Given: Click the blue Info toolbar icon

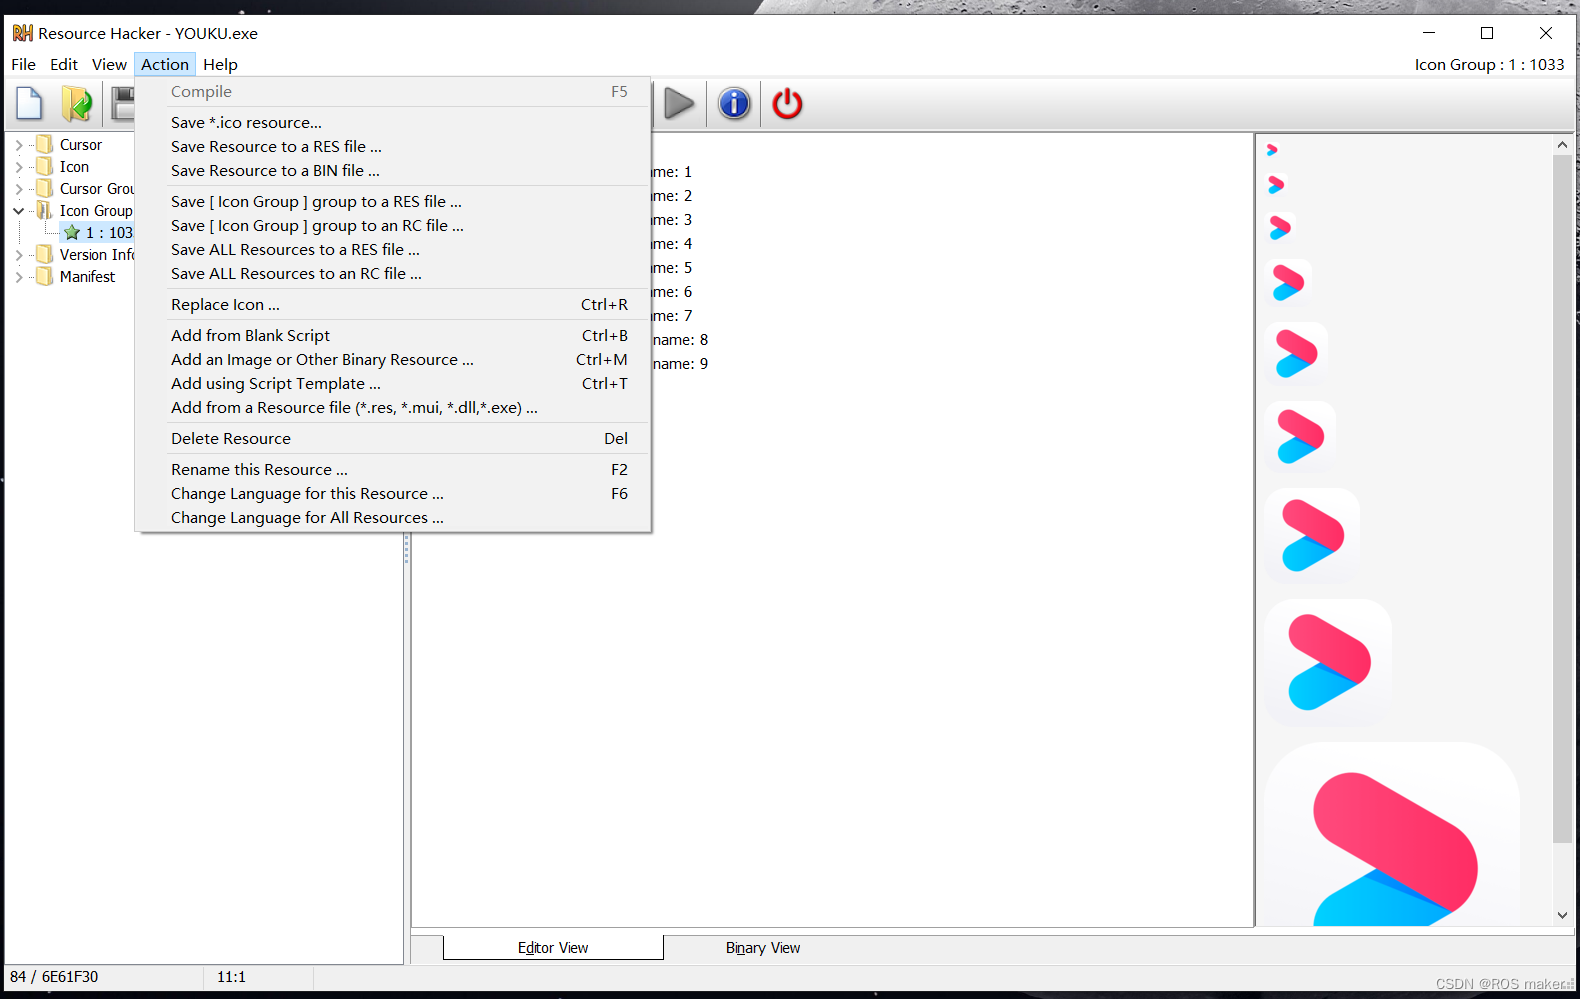Looking at the screenshot, I should [x=734, y=103].
